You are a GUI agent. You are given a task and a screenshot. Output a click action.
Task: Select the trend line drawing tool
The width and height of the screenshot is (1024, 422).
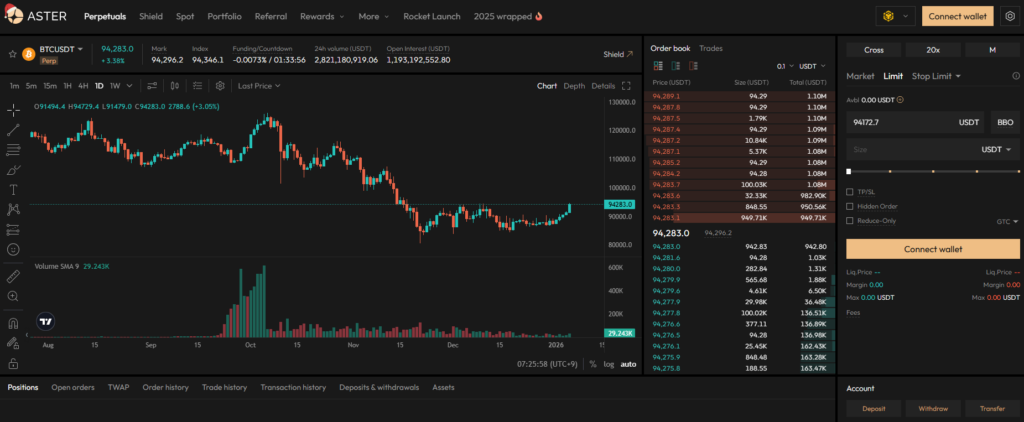click(x=14, y=130)
